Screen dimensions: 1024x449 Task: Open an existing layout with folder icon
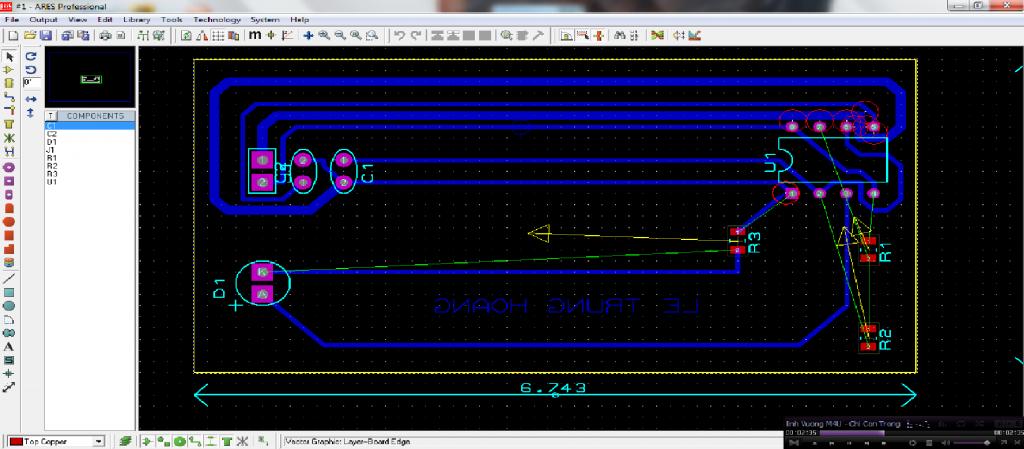click(x=30, y=35)
